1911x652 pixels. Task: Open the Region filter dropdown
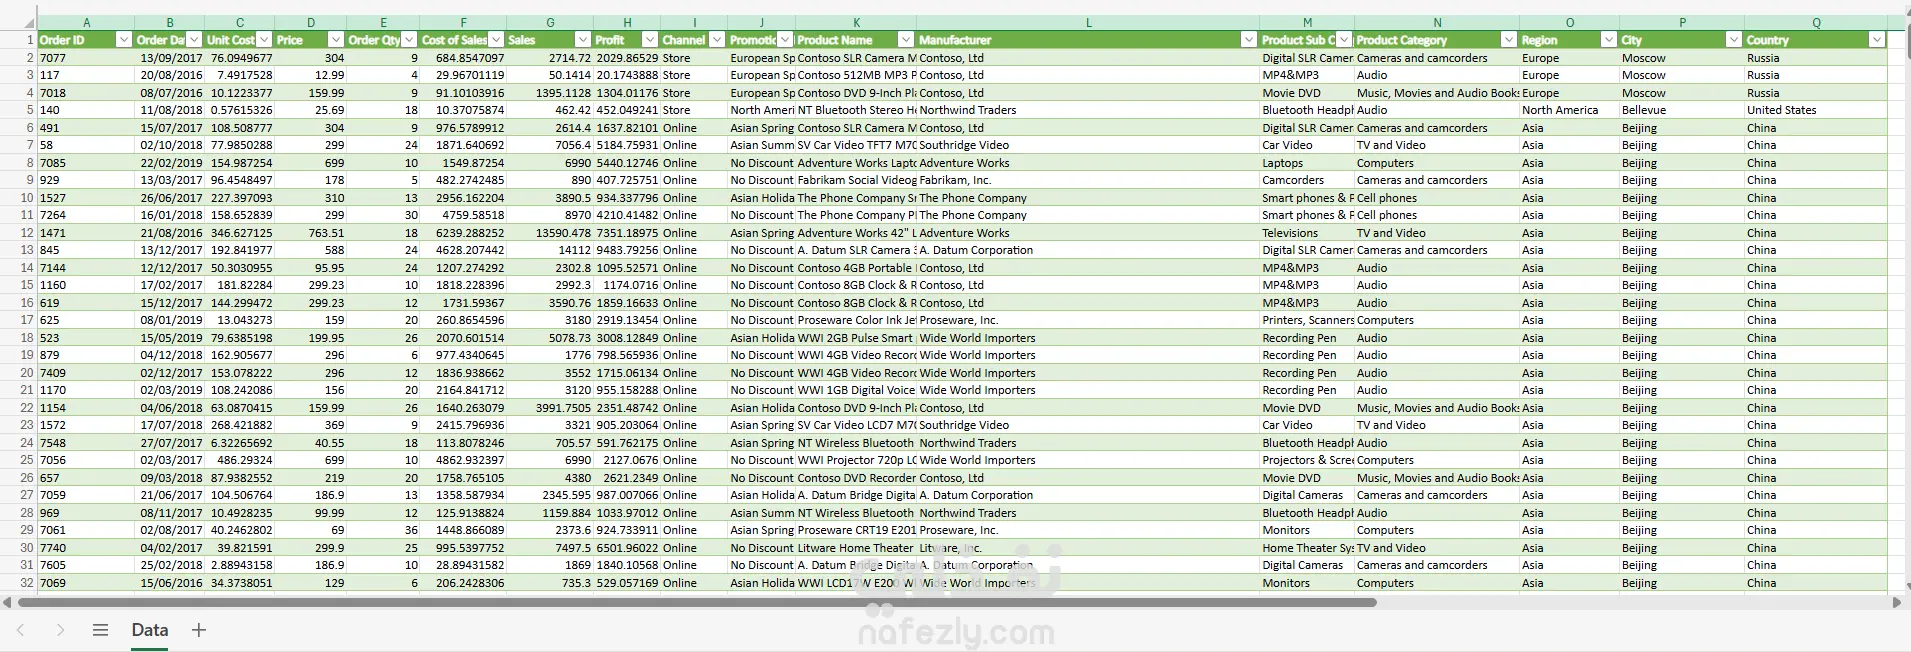[x=1608, y=40]
